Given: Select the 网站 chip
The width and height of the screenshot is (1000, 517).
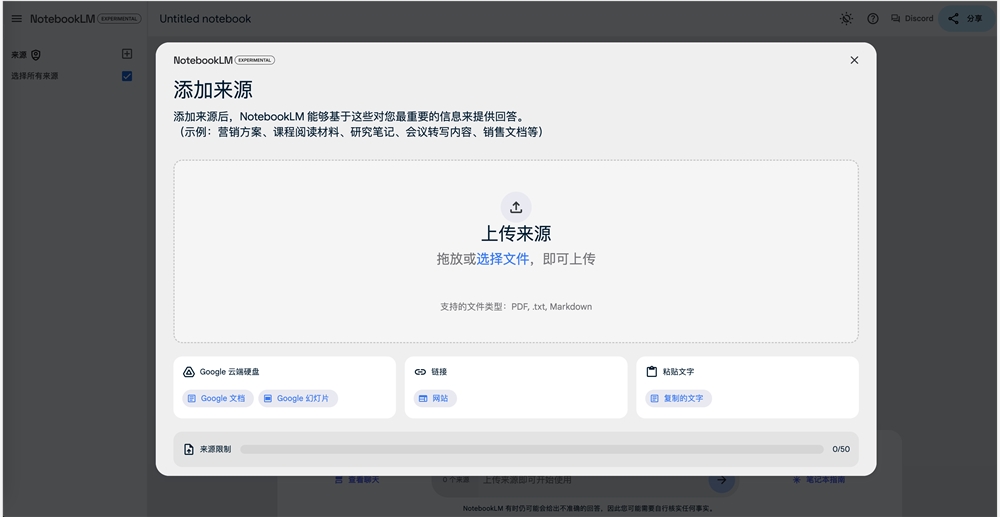Looking at the screenshot, I should (435, 398).
